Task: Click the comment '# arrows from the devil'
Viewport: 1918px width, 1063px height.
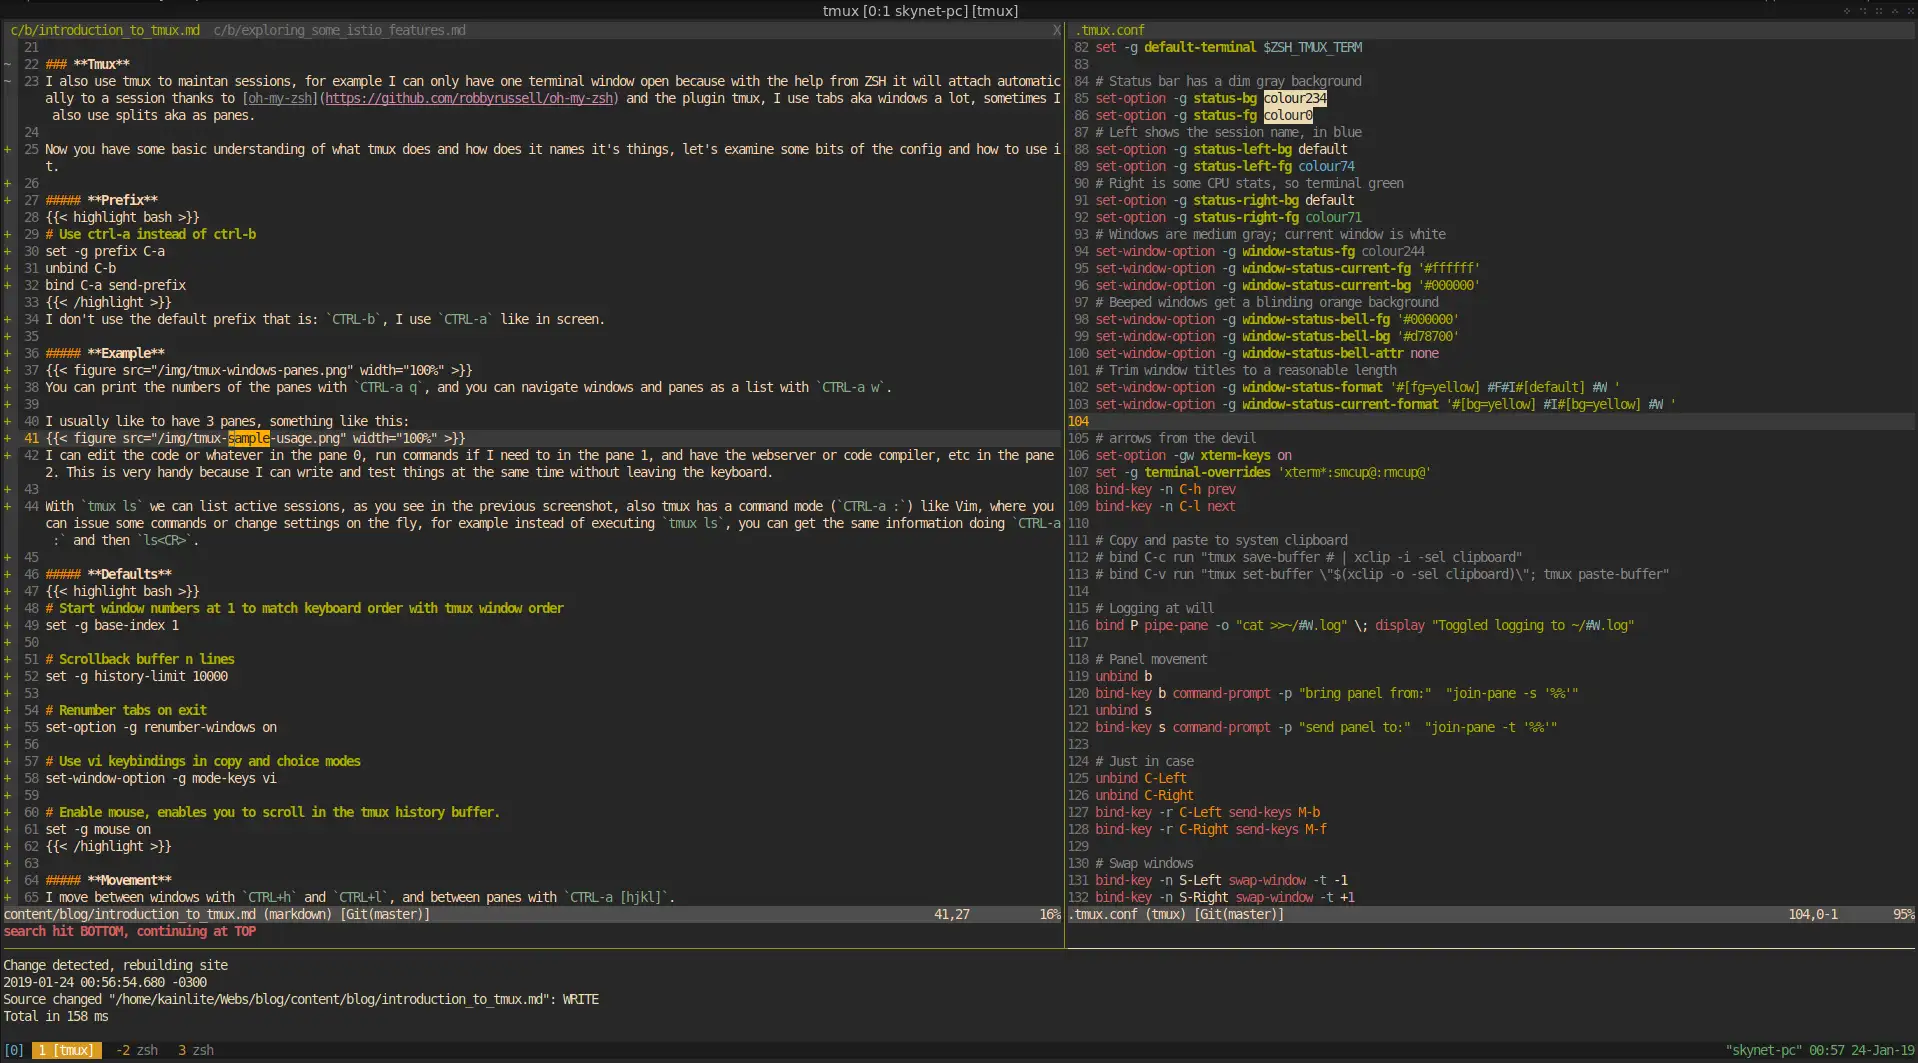Action: click(x=1176, y=438)
